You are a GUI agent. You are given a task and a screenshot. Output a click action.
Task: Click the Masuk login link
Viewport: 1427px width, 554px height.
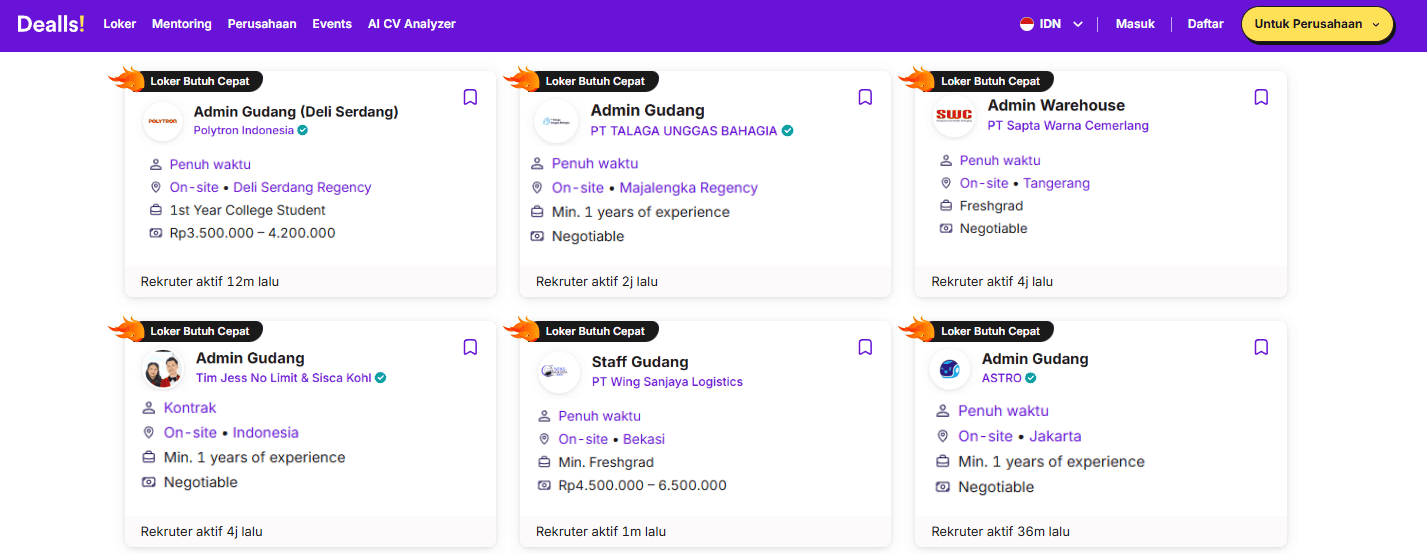(x=1135, y=24)
